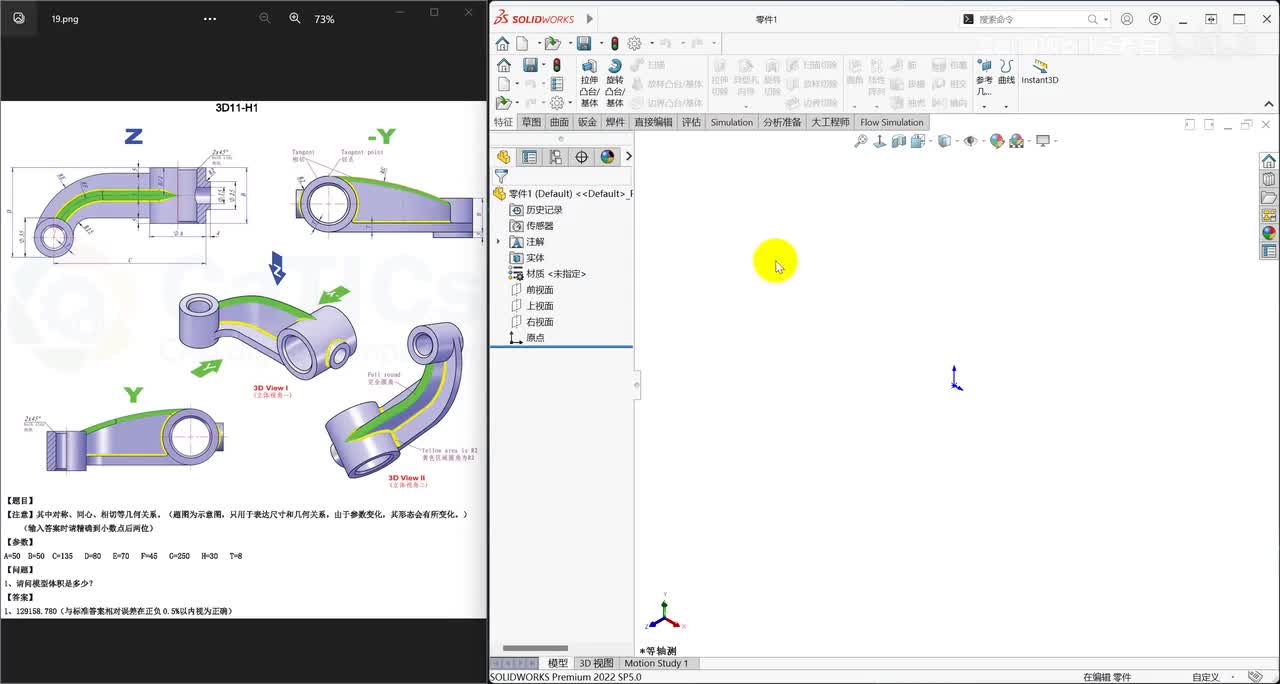Select 前视面 (Front Plane) in feature tree

tap(532, 290)
